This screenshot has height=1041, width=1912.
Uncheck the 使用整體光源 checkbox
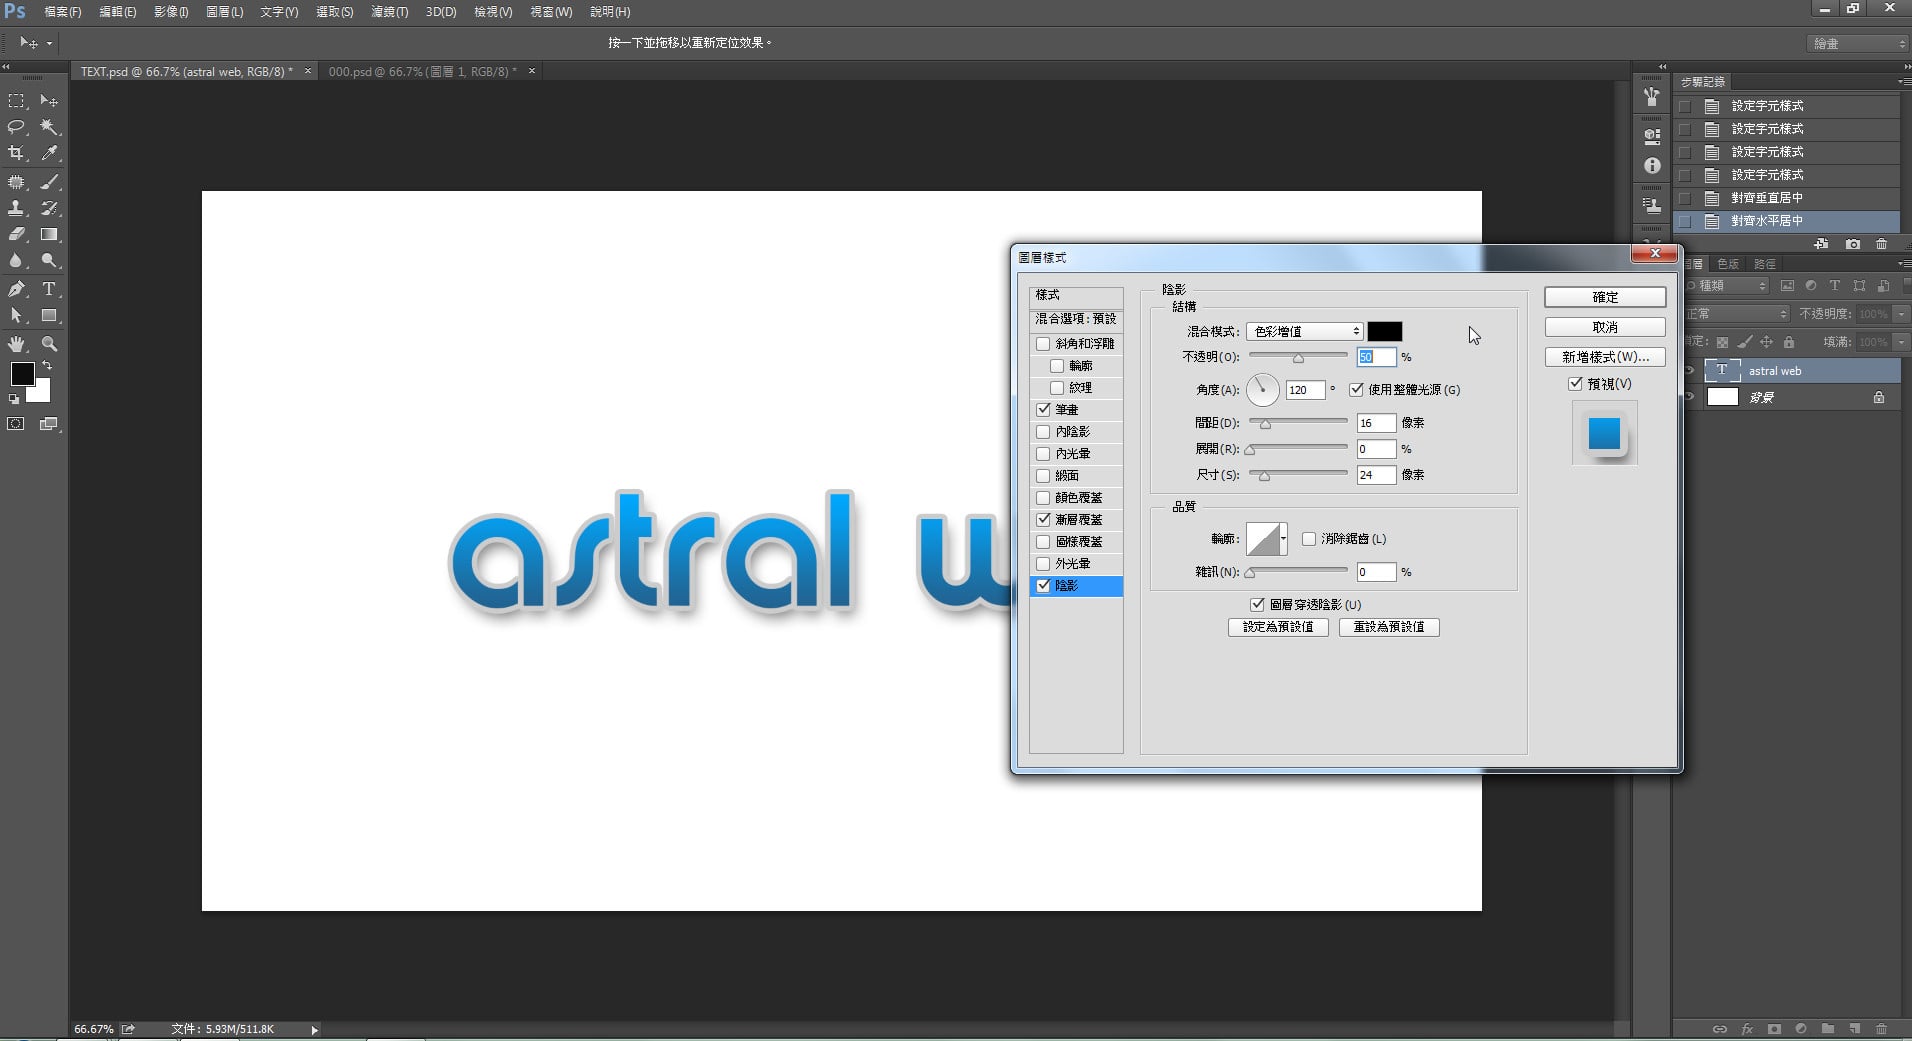click(1356, 390)
